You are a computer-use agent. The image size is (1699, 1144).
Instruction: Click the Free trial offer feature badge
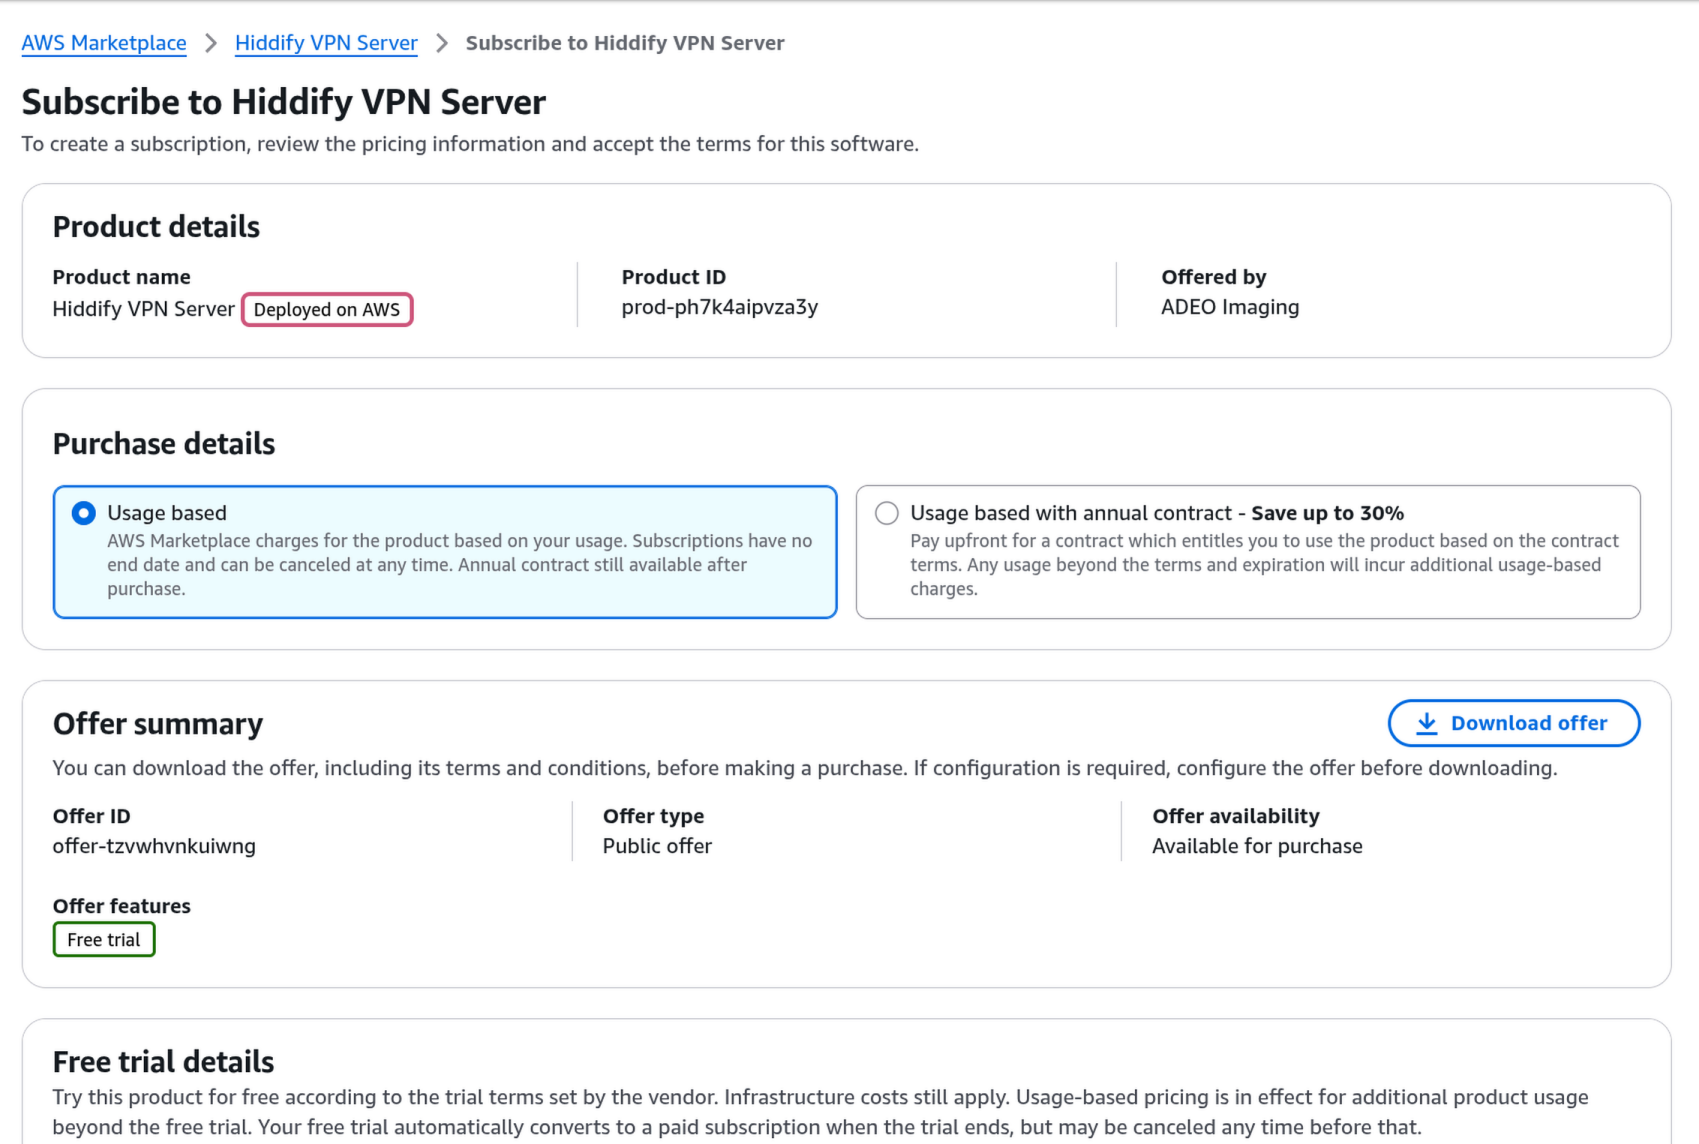click(x=103, y=939)
